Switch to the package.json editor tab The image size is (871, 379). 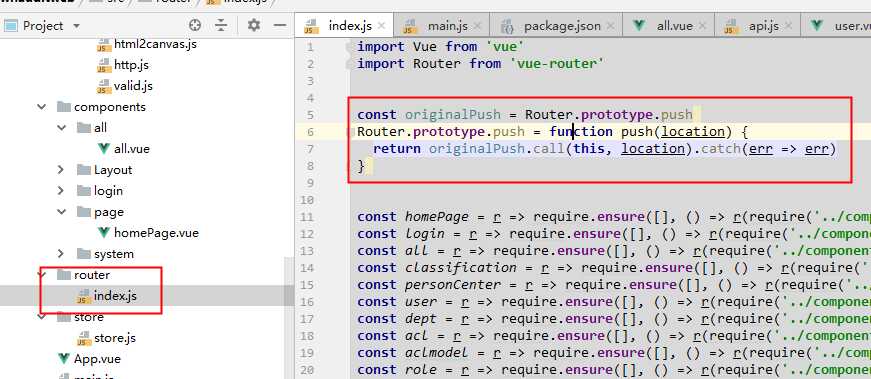[x=557, y=26]
